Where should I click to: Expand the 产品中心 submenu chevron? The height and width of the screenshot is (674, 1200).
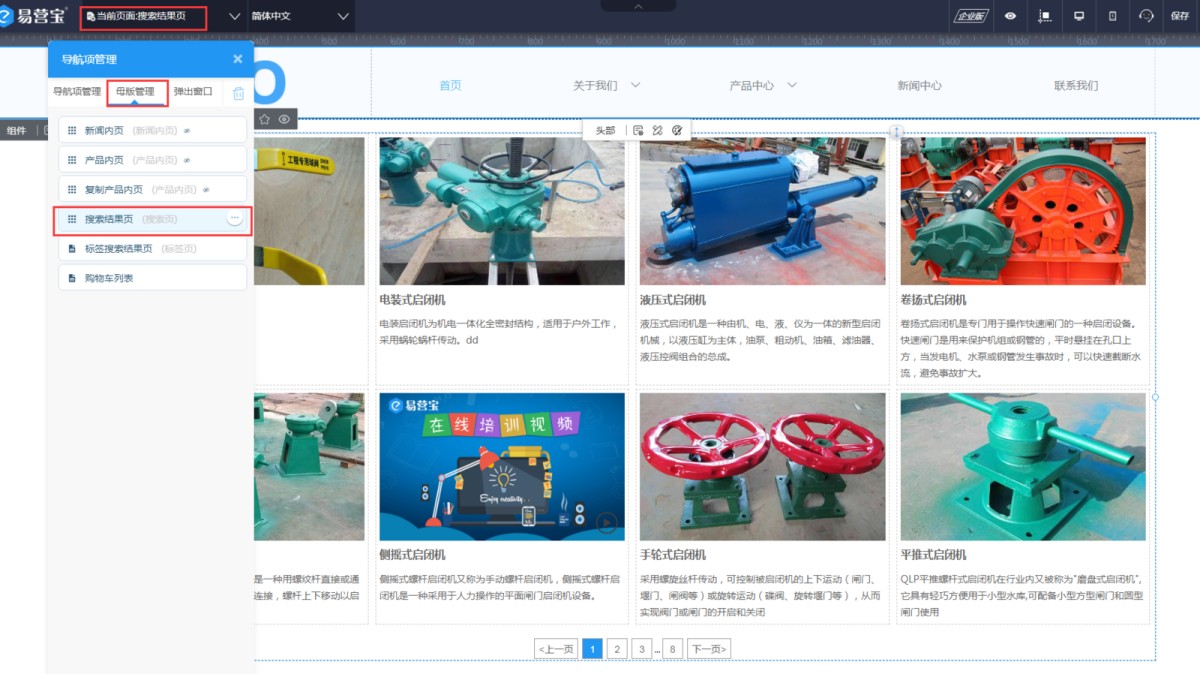pos(792,86)
